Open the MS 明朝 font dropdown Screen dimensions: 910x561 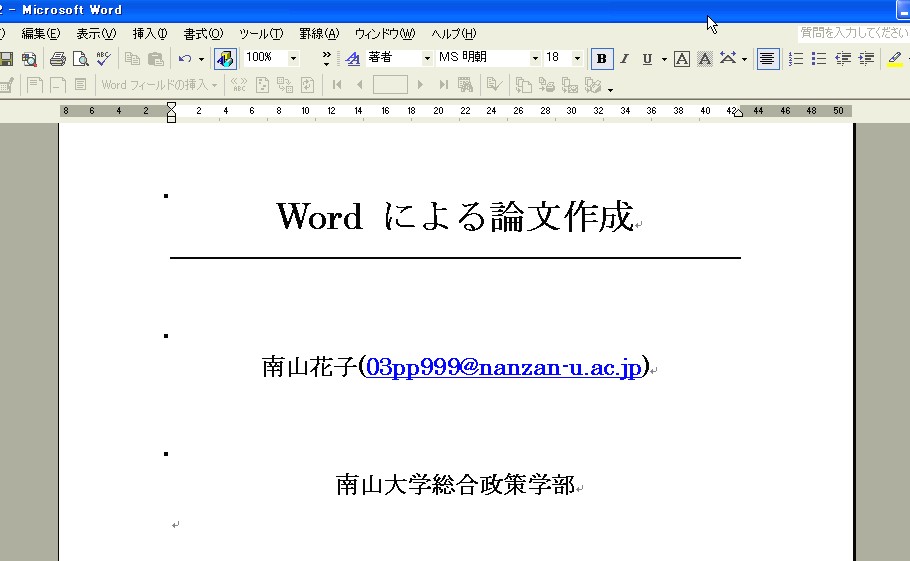(x=535, y=58)
